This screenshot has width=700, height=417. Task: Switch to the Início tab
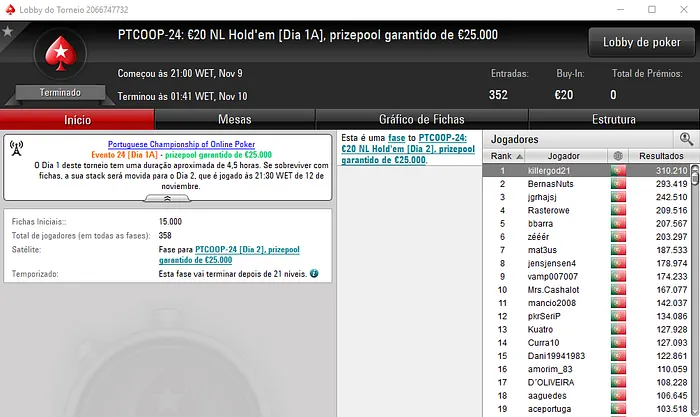[x=77, y=120]
